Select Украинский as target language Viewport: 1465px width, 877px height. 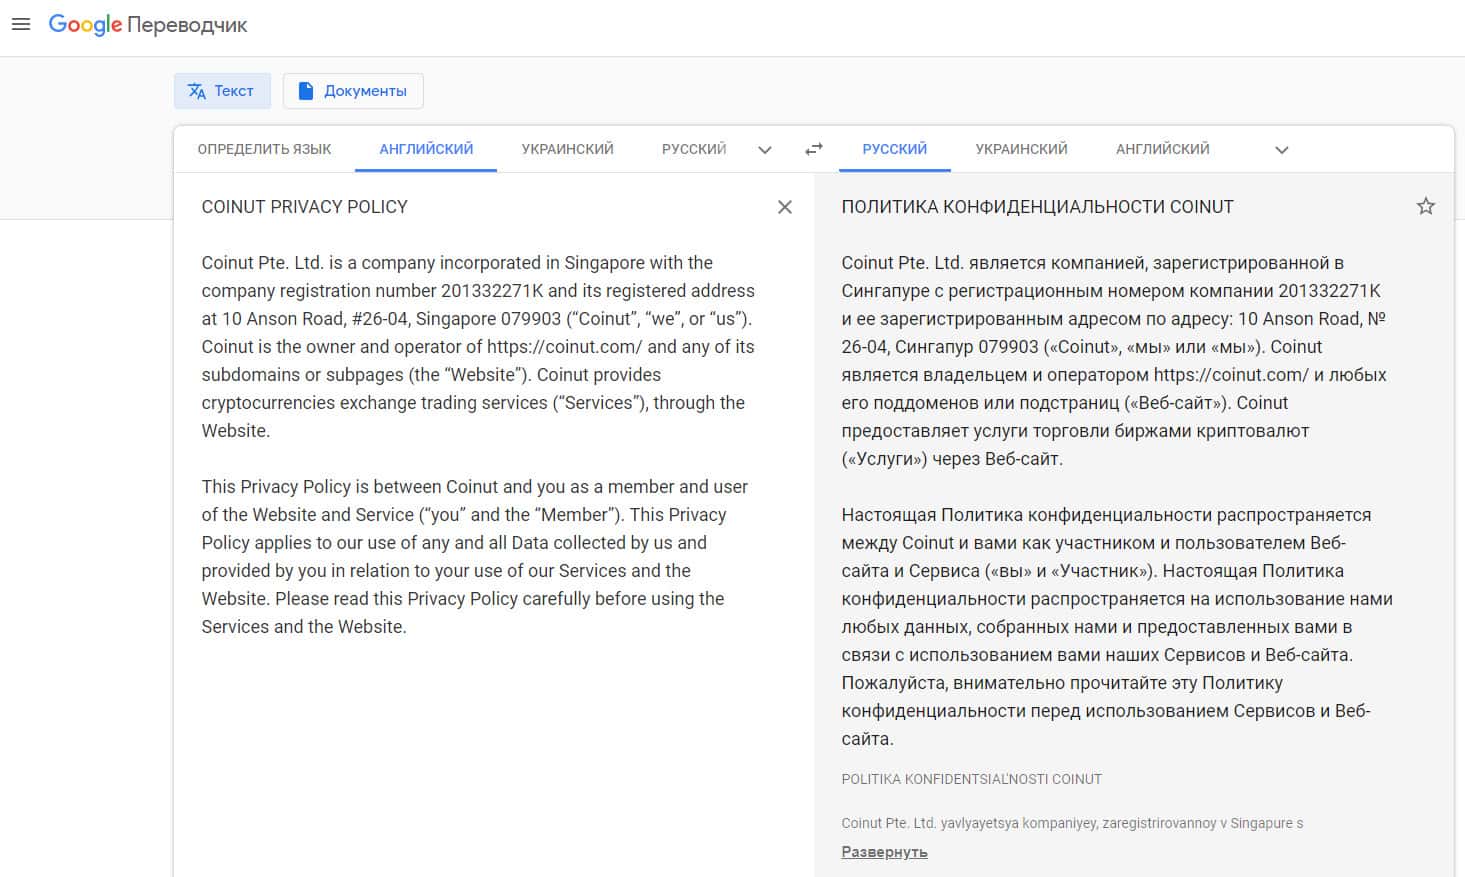[x=1021, y=149]
